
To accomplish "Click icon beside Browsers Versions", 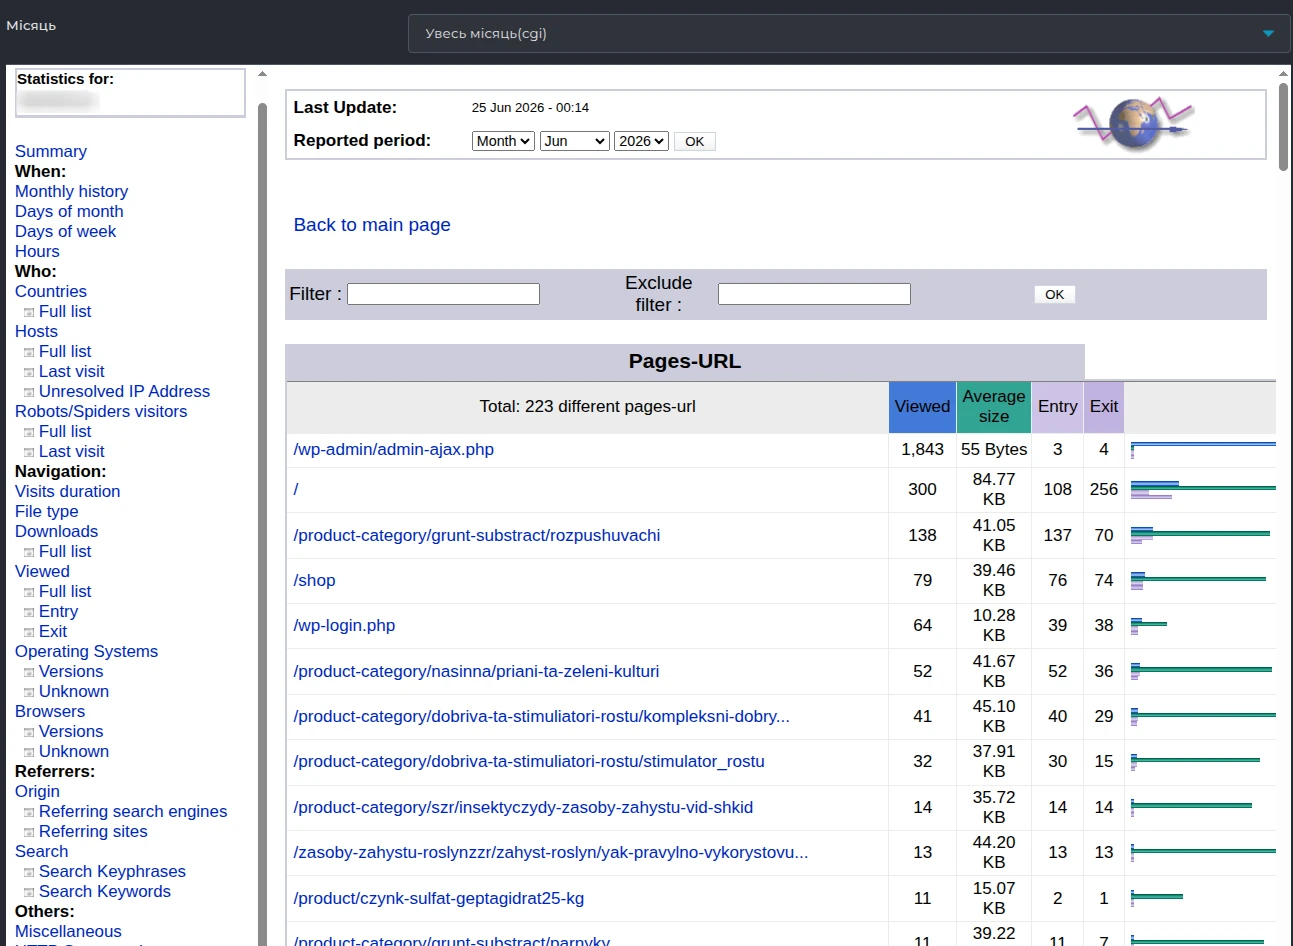I will point(29,732).
